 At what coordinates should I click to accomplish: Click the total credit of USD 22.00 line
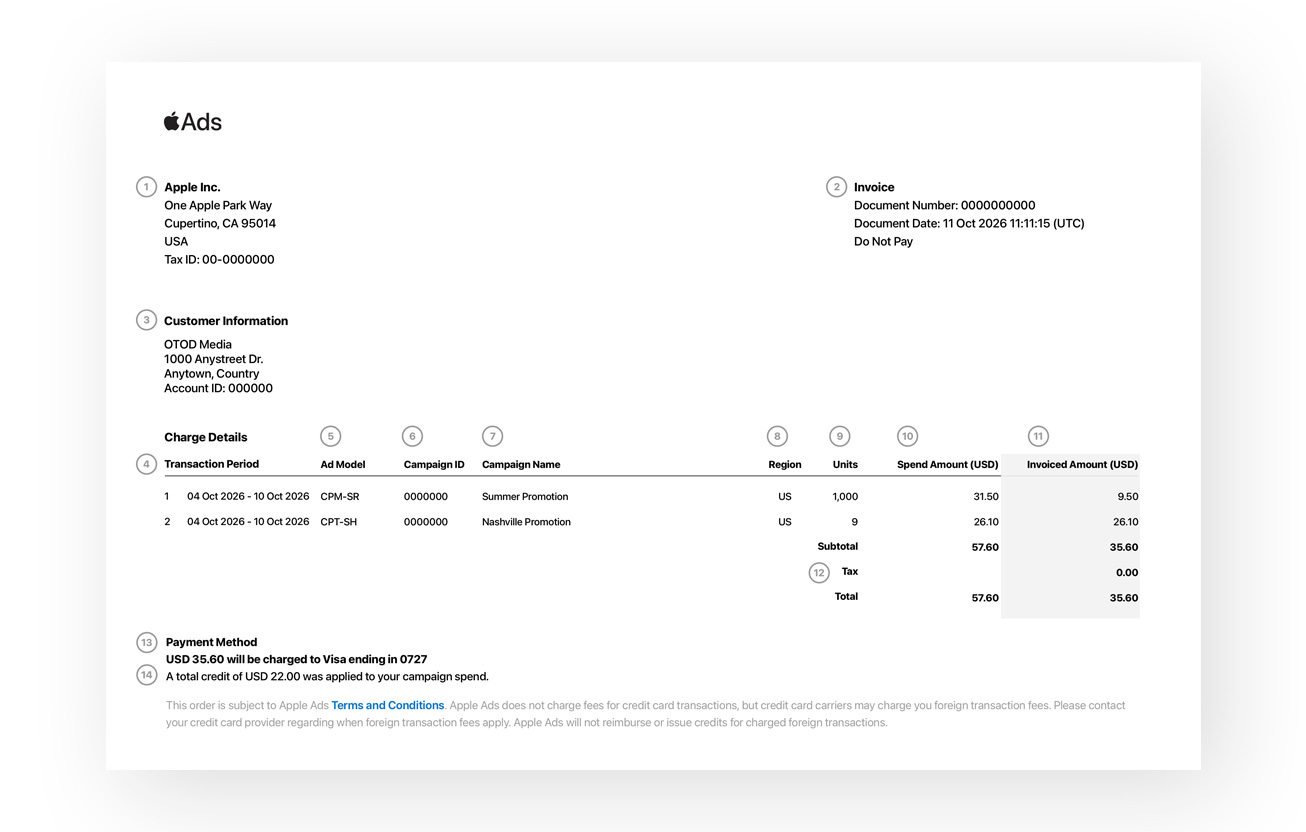[x=327, y=676]
